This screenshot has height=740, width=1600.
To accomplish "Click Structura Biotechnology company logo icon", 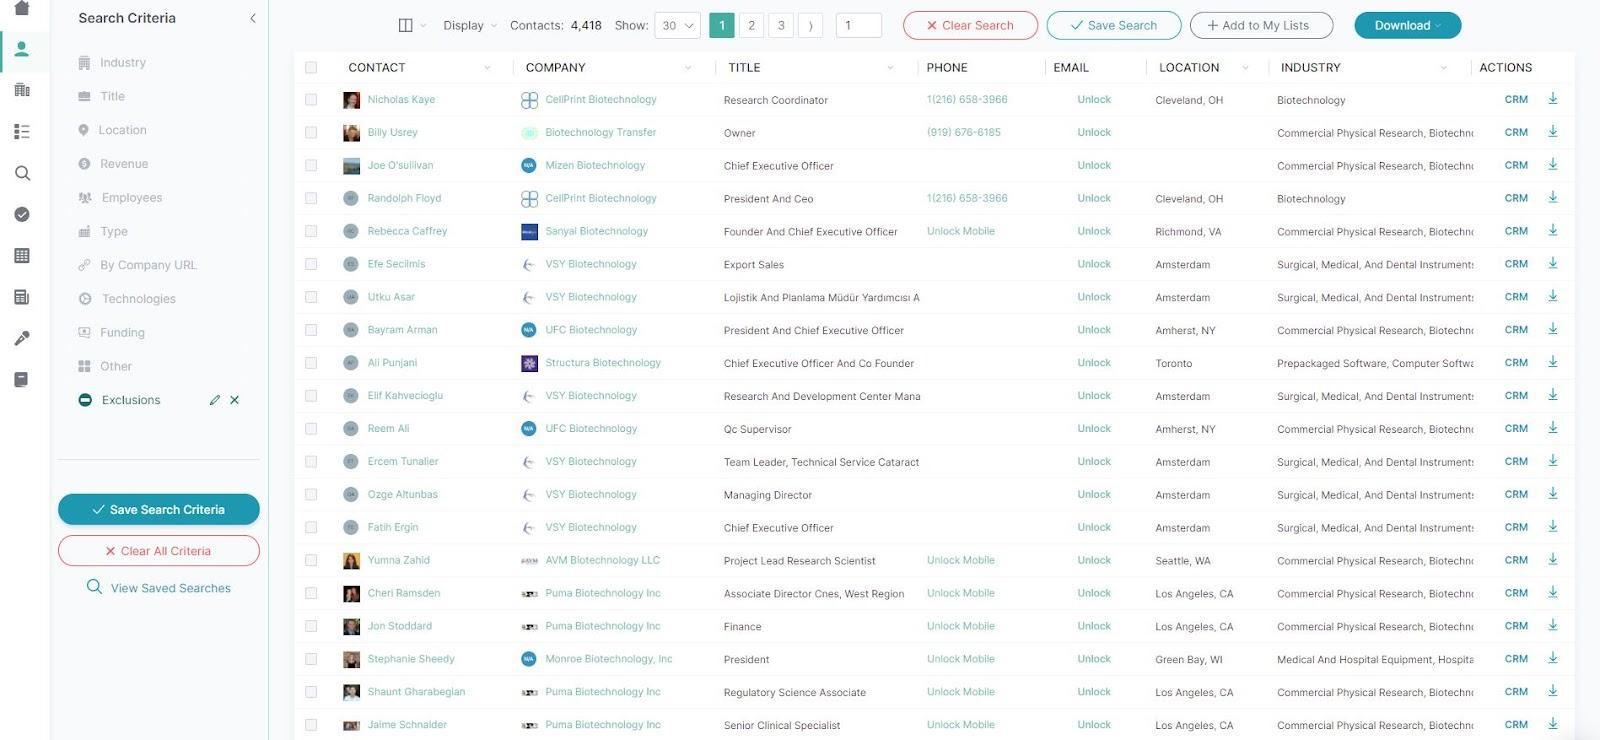I will tap(529, 363).
